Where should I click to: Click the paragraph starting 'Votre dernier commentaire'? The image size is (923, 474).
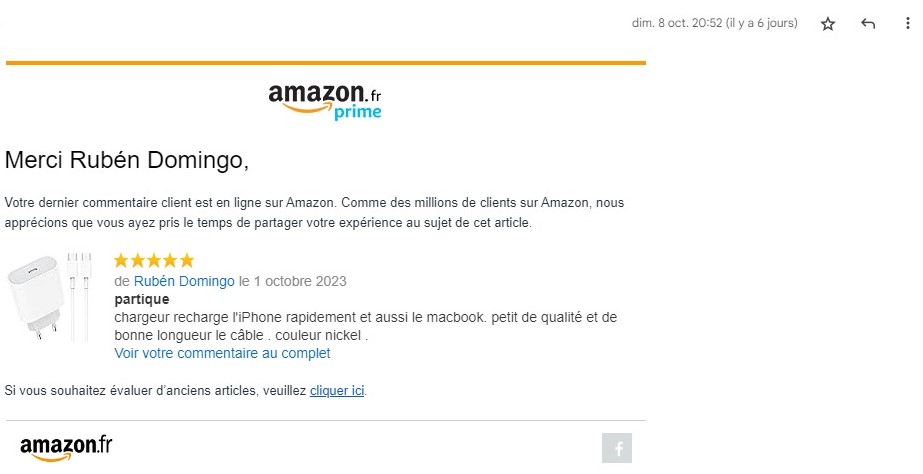click(x=314, y=213)
